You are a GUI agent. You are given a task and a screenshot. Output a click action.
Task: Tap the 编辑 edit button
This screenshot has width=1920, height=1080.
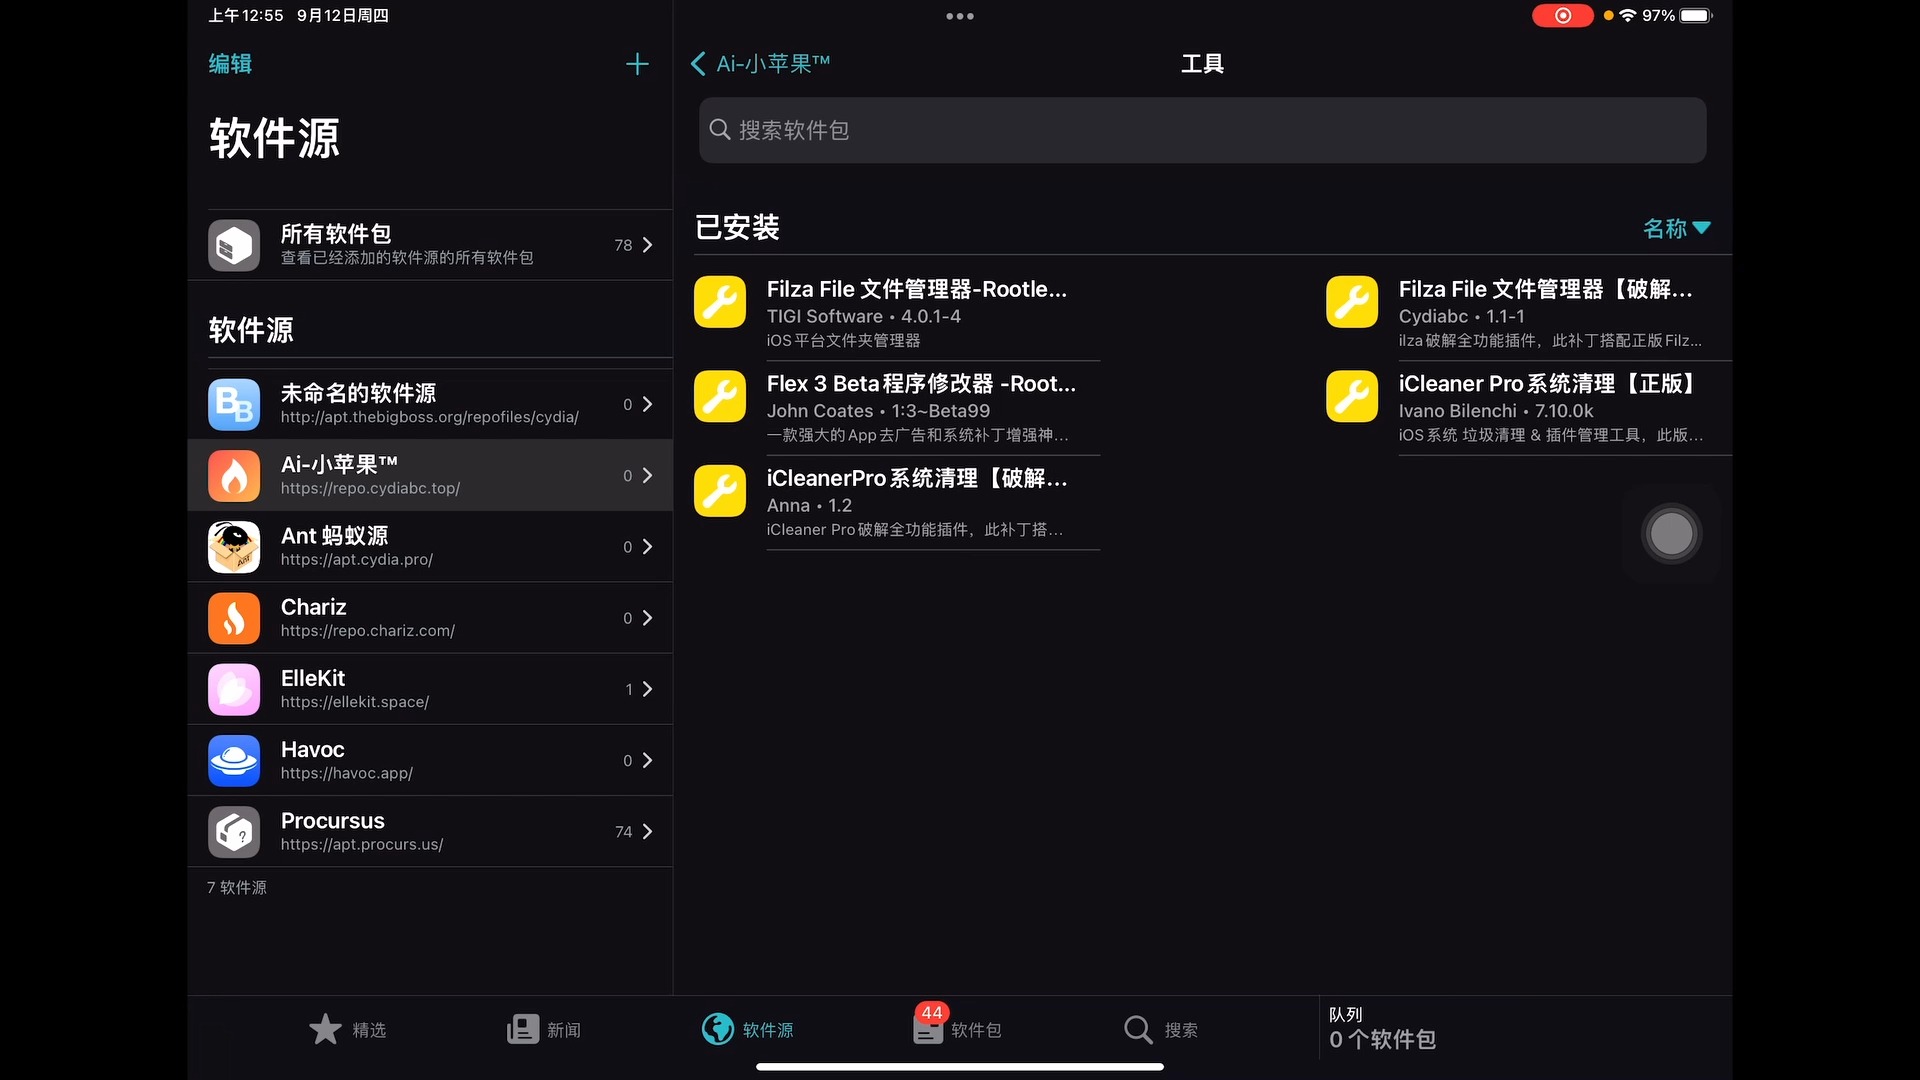(x=230, y=64)
